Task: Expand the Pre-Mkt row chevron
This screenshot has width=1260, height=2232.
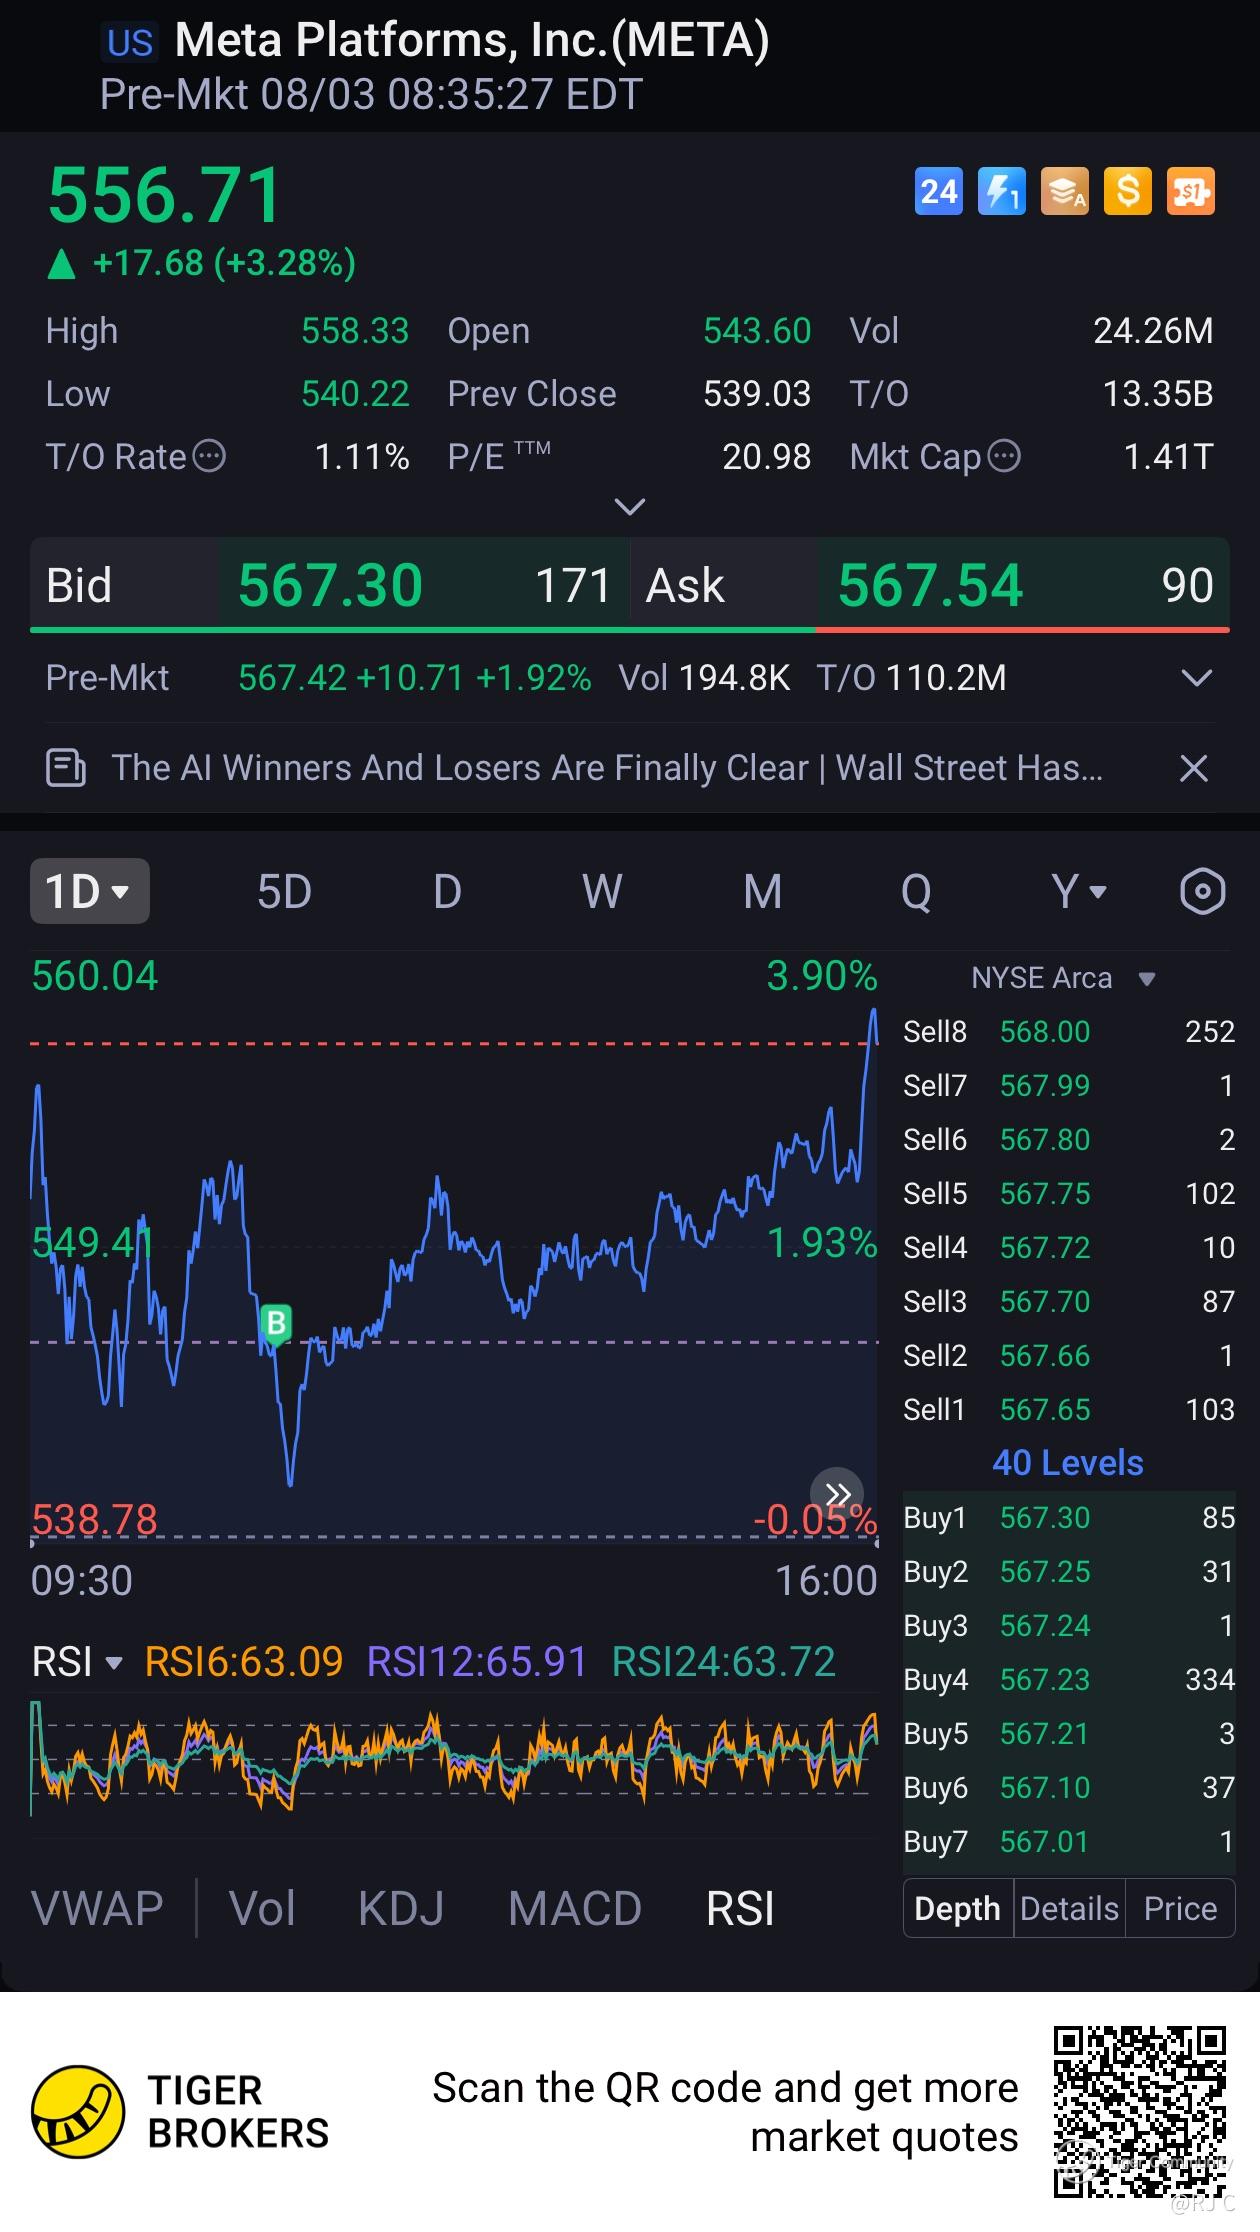Action: click(x=1196, y=678)
